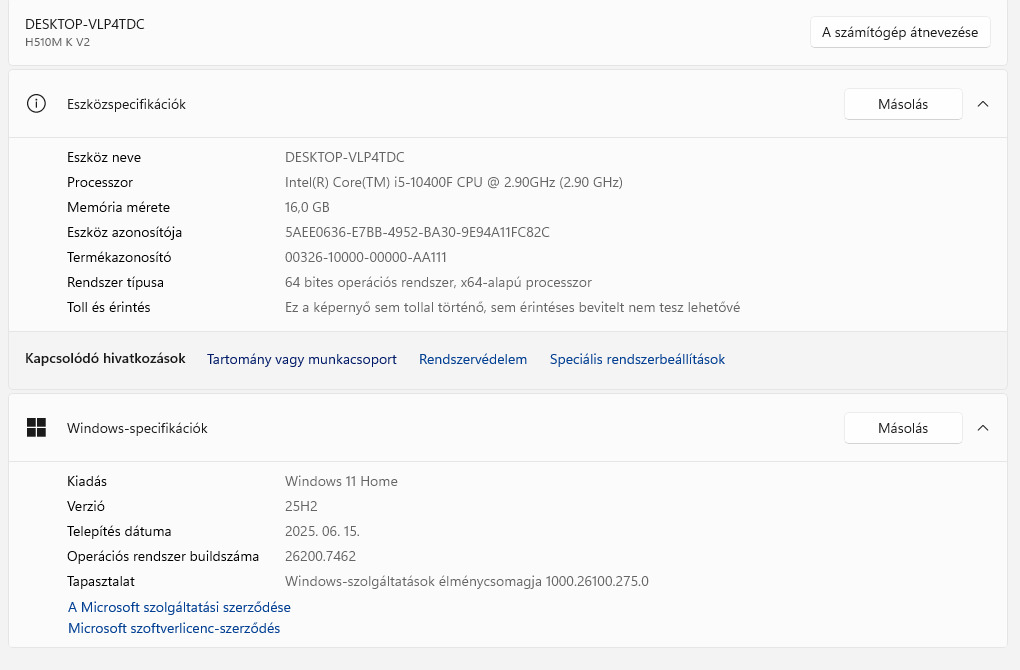Screen dimensions: 1020x670
Task: Click the build number 26200.7462 value
Action: point(320,556)
